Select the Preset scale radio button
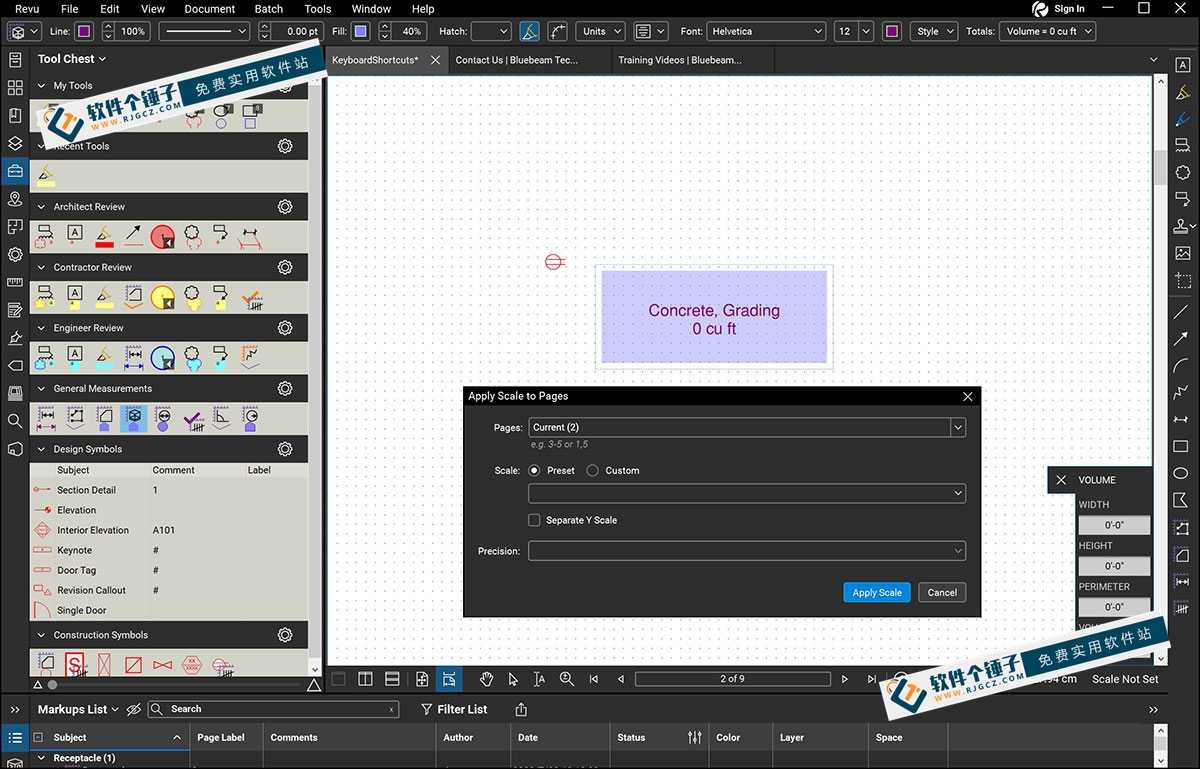 [x=534, y=470]
